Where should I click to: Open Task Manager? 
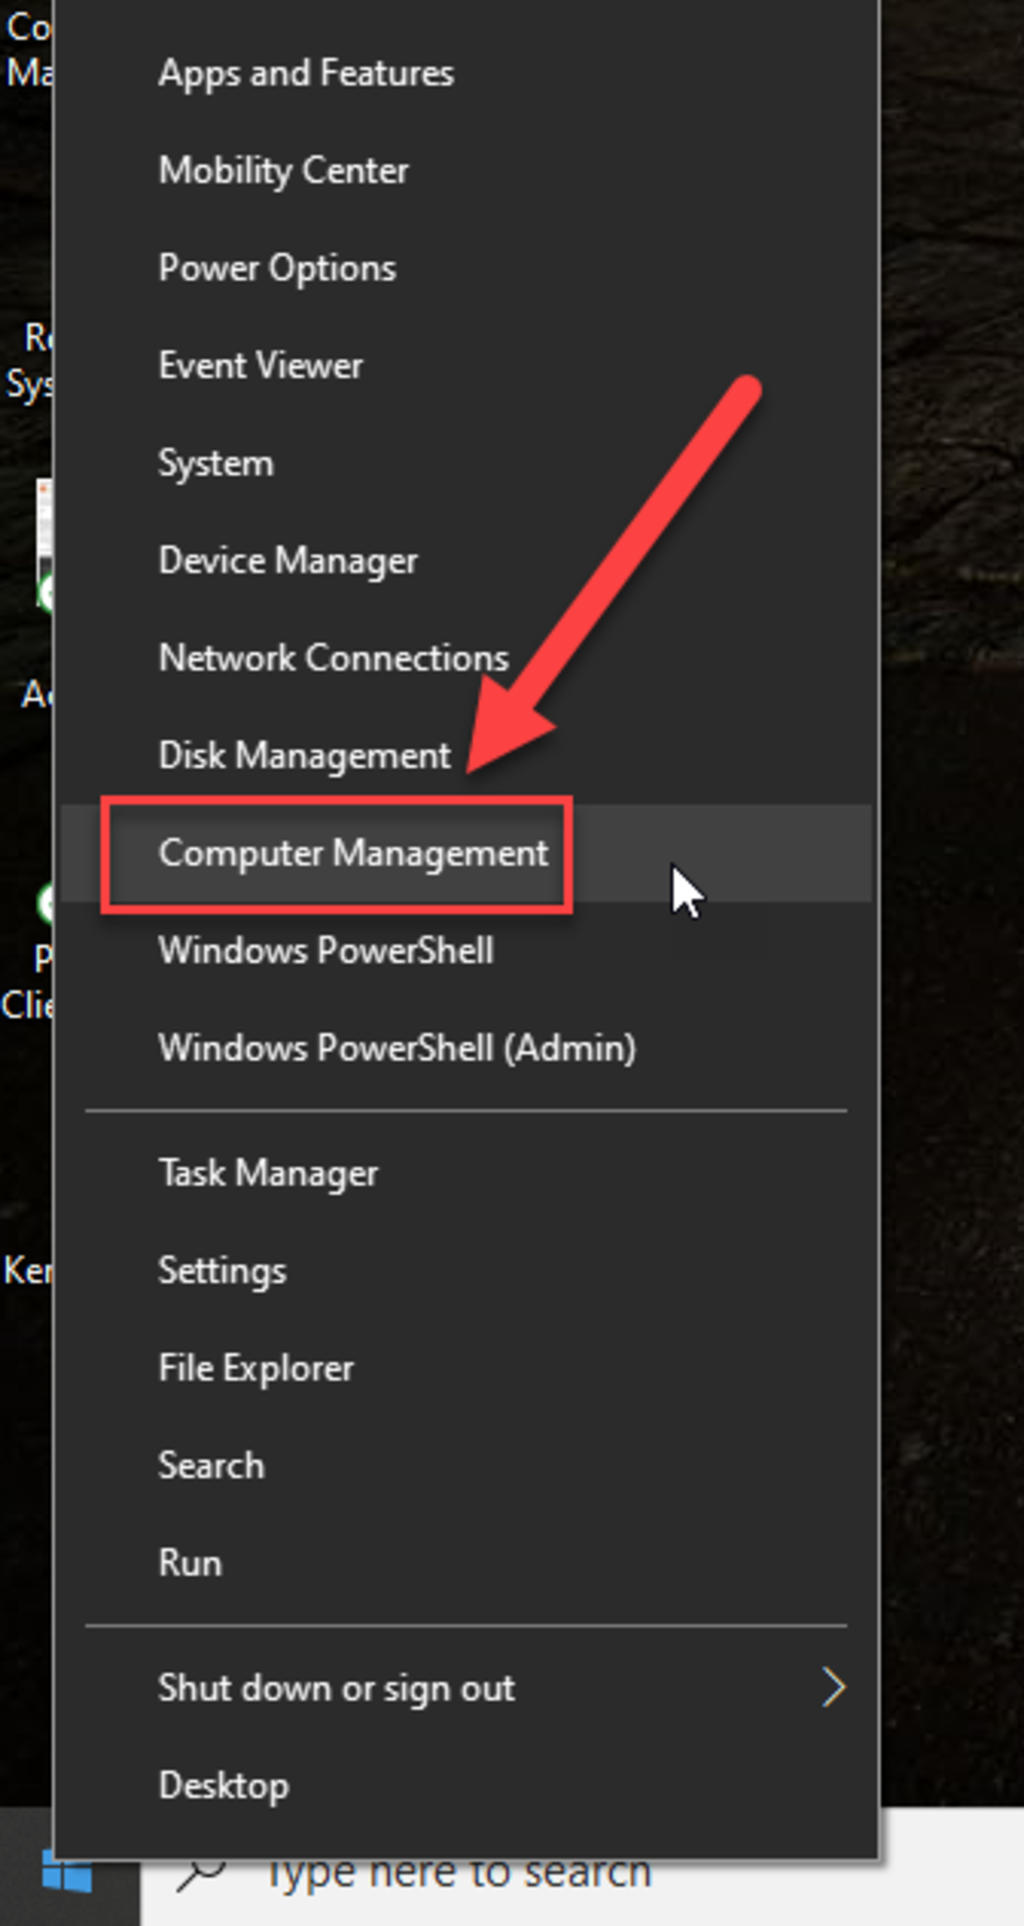coord(268,1172)
